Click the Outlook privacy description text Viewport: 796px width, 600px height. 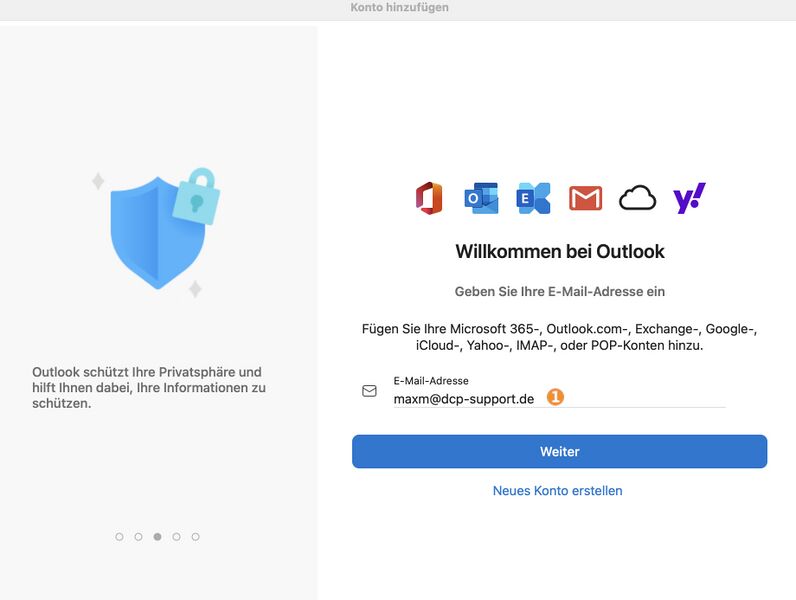[x=149, y=387]
